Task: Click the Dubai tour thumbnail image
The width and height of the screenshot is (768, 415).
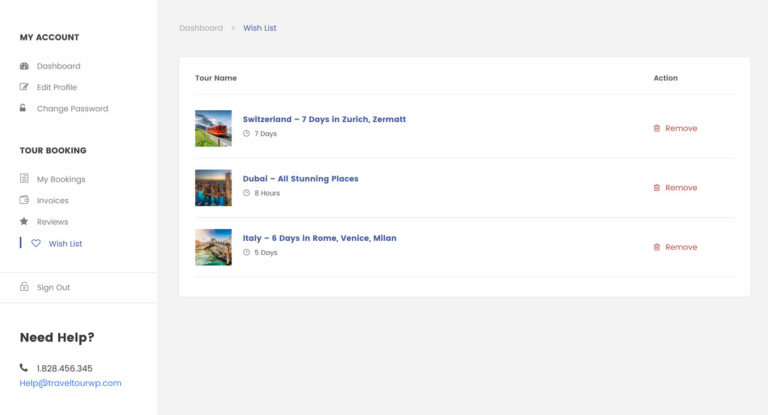Action: click(213, 188)
